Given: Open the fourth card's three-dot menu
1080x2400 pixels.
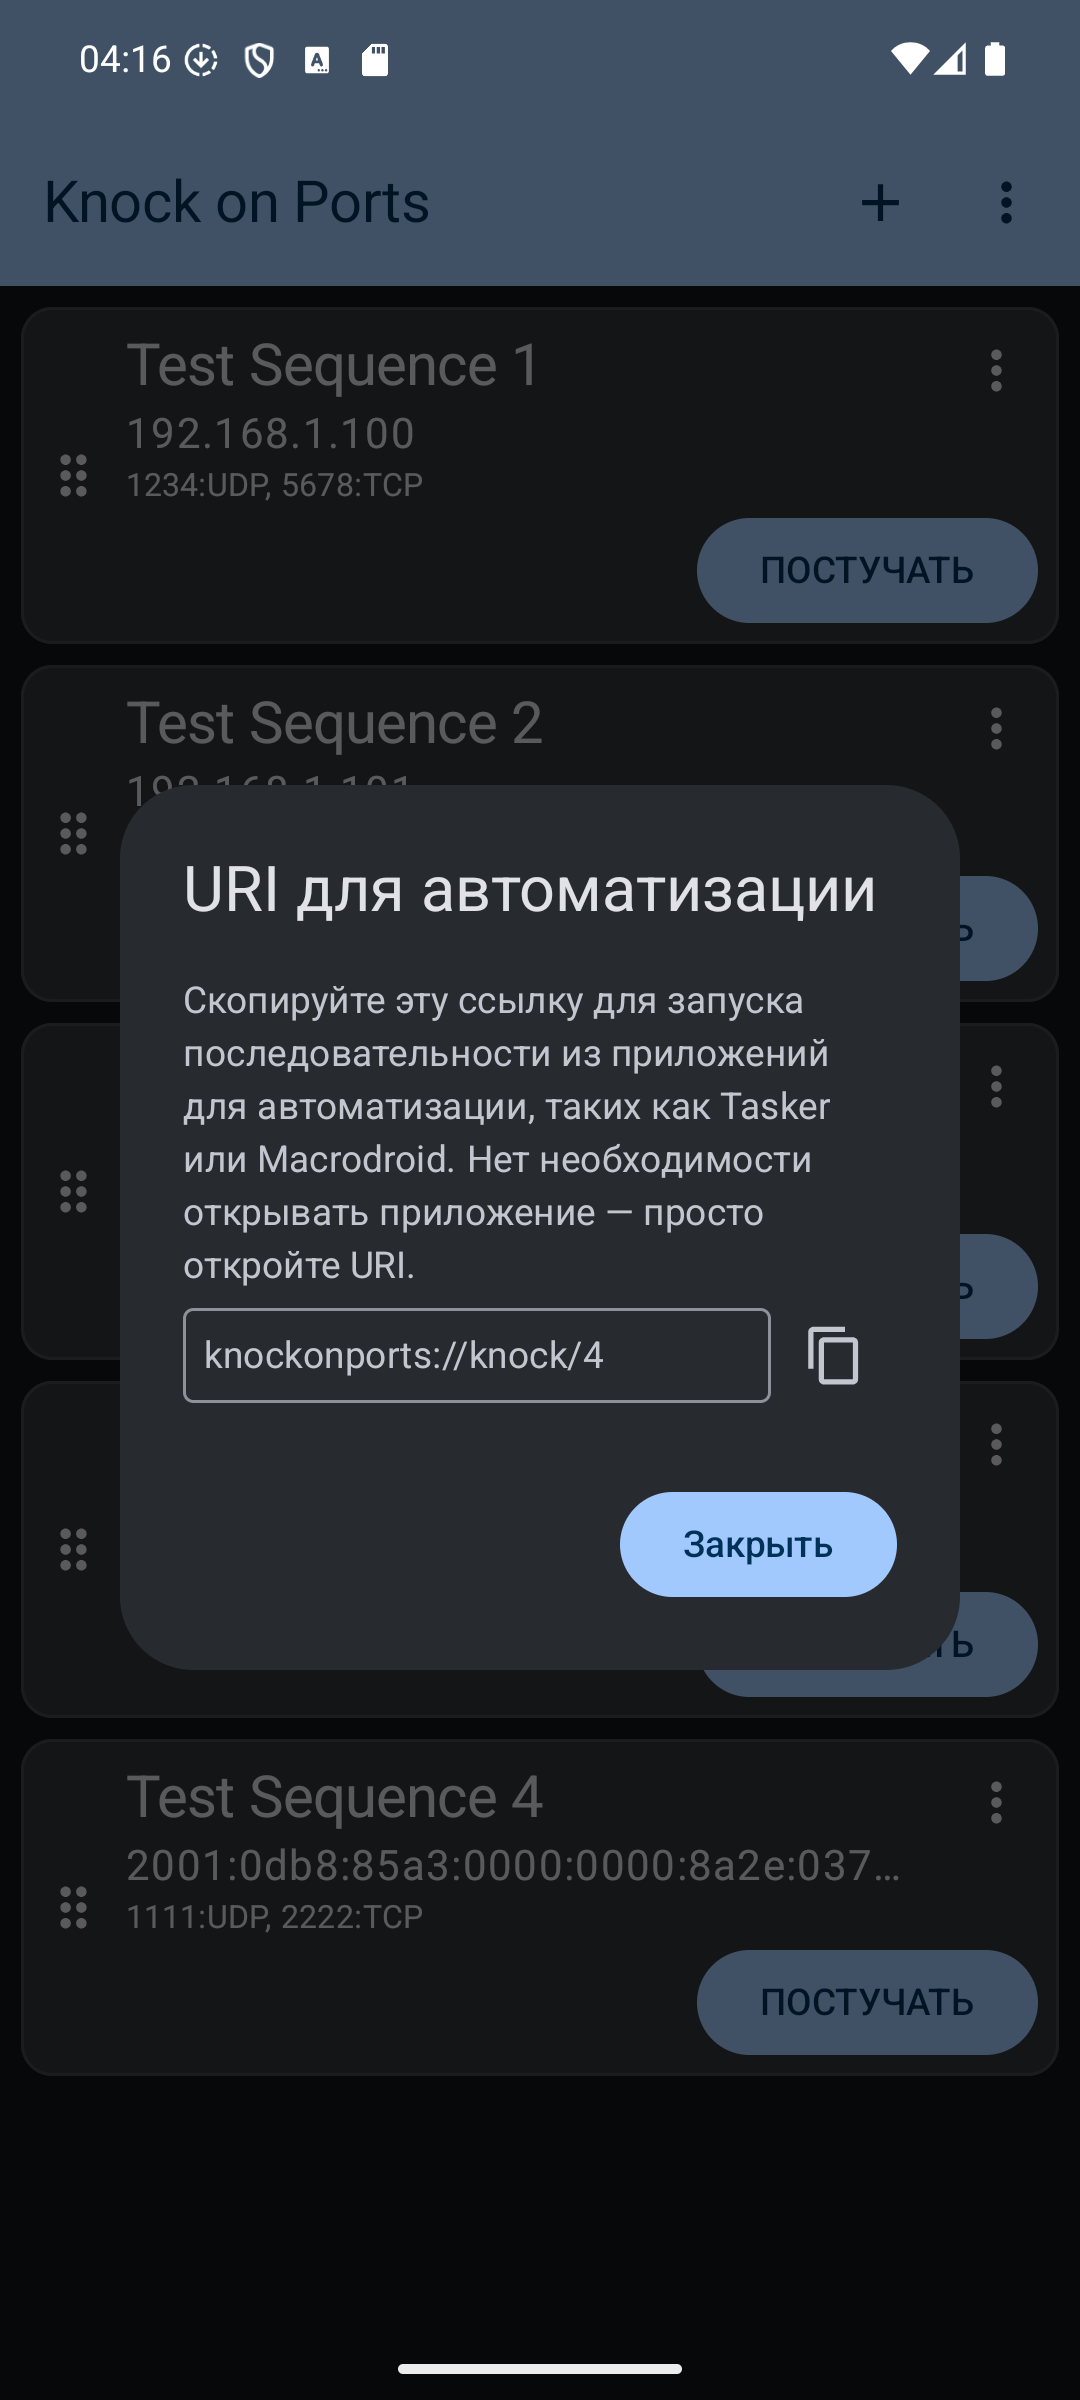Looking at the screenshot, I should click(x=996, y=1445).
